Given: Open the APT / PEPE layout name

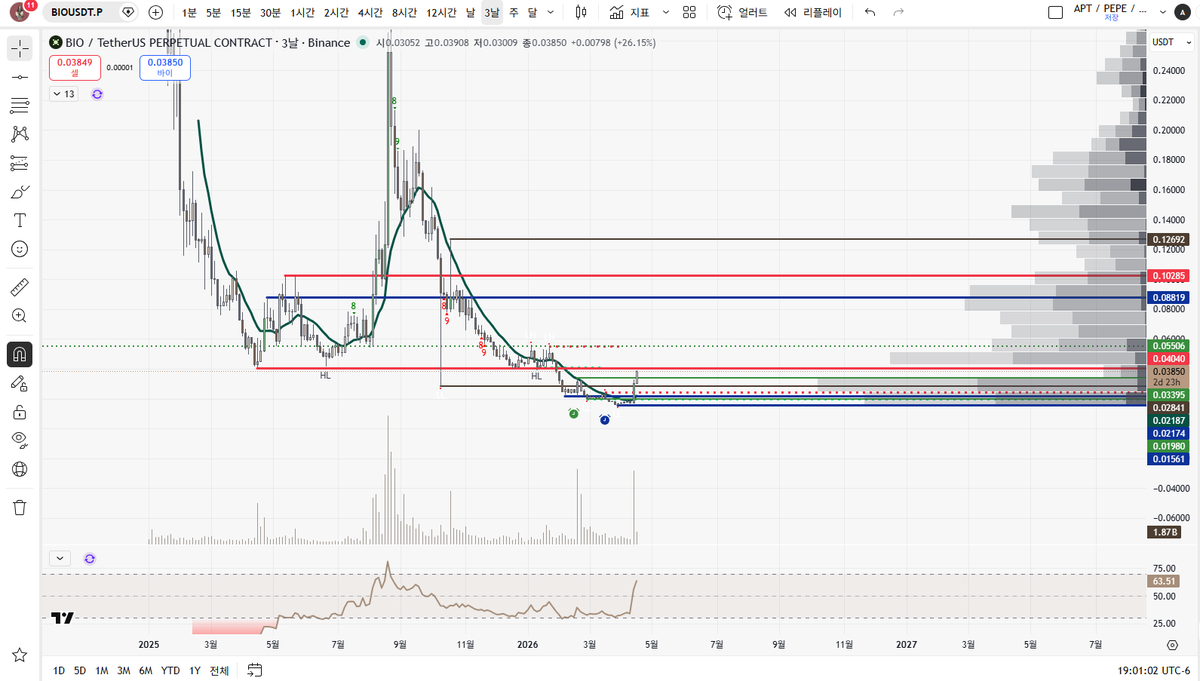Looking at the screenshot, I should 1110,8.
